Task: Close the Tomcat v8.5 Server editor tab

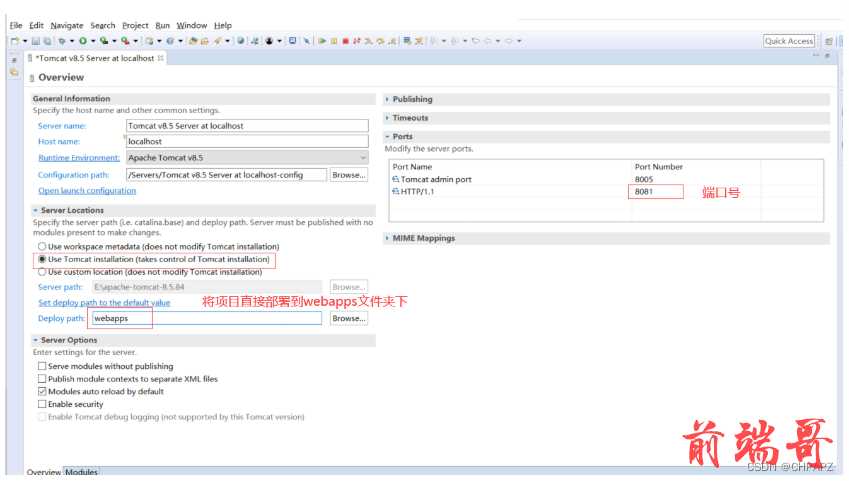Action: (160, 58)
